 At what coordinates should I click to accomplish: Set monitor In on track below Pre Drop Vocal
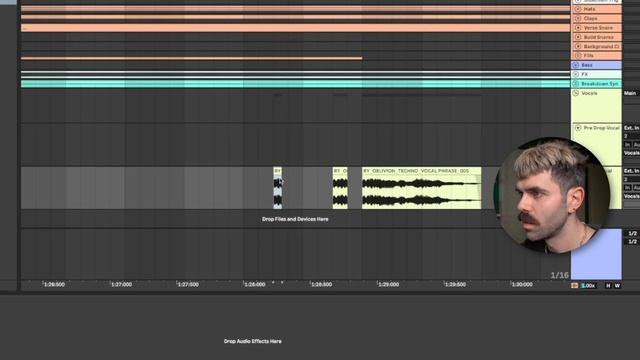point(627,188)
